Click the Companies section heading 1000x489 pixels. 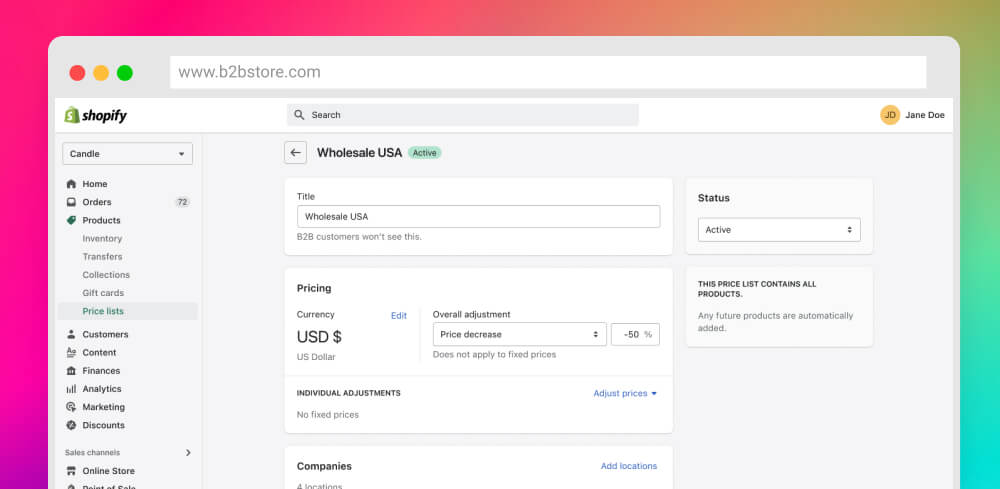(x=324, y=466)
